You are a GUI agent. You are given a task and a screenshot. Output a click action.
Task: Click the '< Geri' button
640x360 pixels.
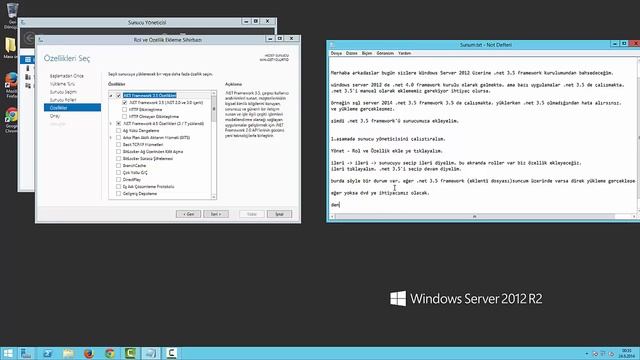(188, 214)
